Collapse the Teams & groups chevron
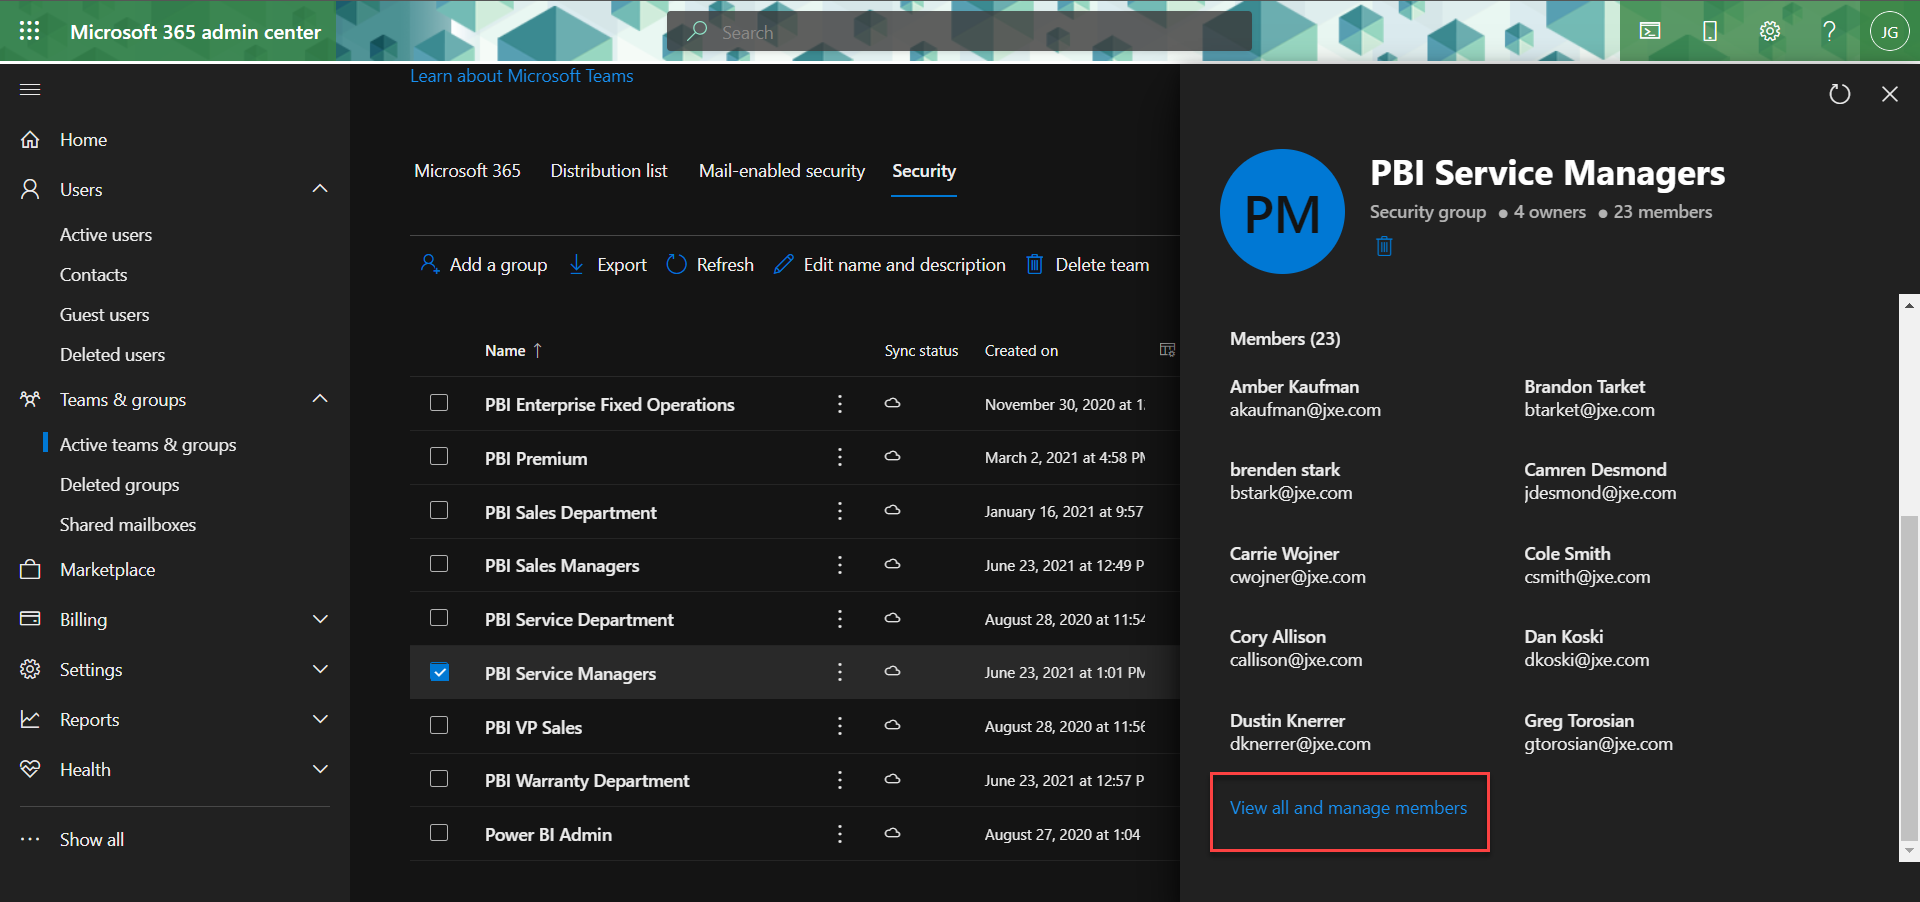 (320, 399)
